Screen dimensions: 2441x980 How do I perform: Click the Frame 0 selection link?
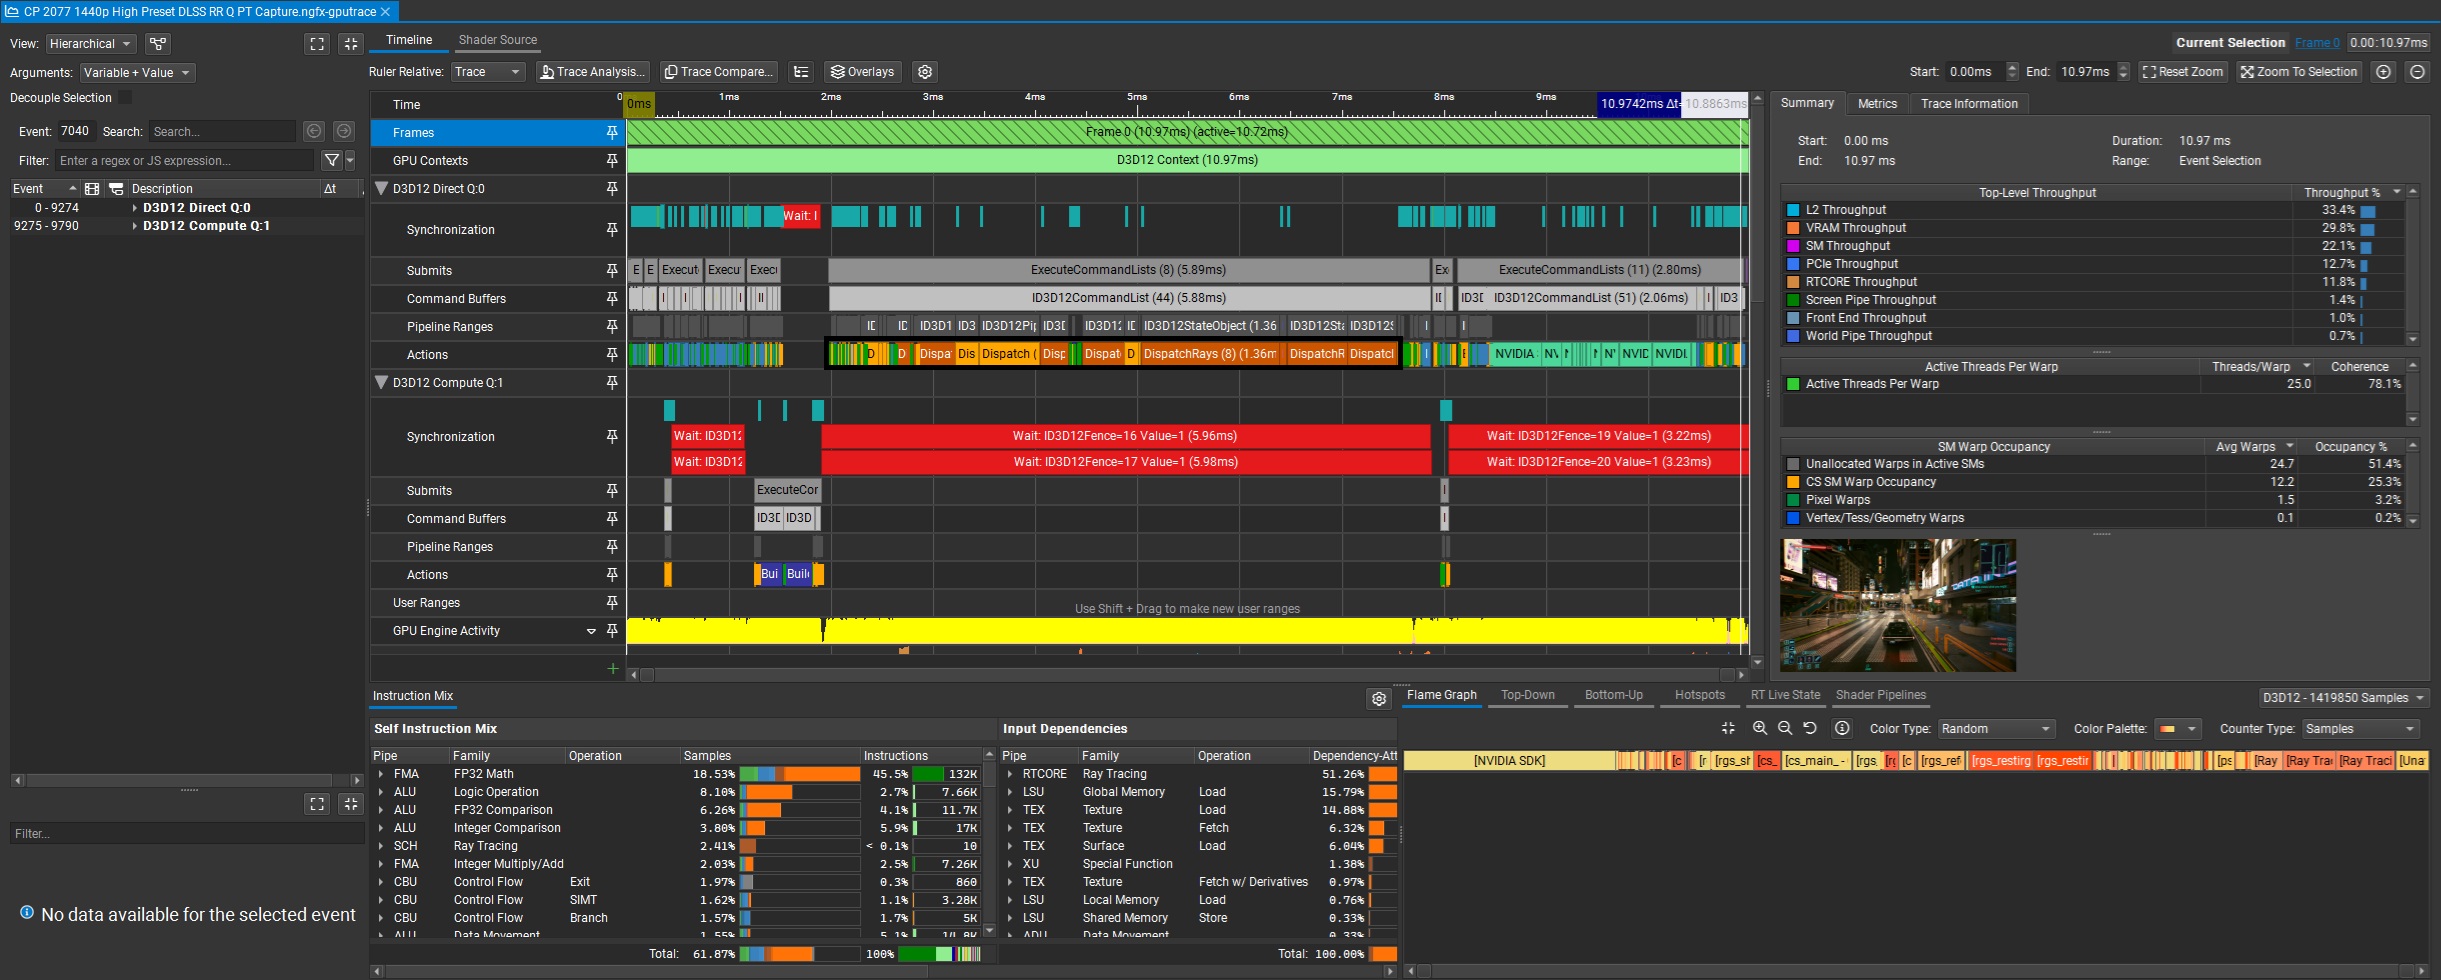[x=2316, y=43]
